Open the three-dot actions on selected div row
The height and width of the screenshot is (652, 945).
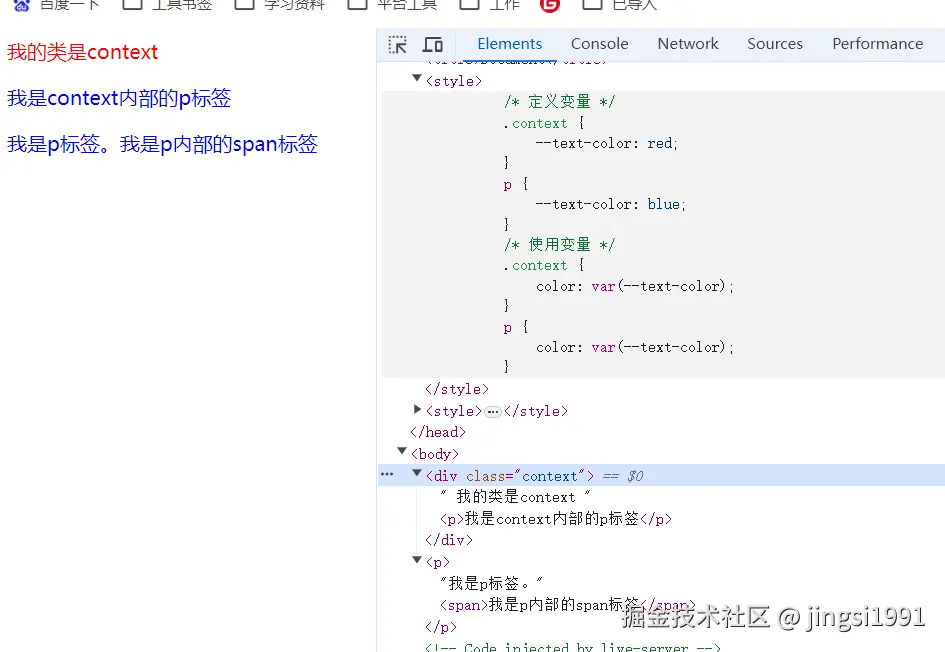(x=387, y=474)
